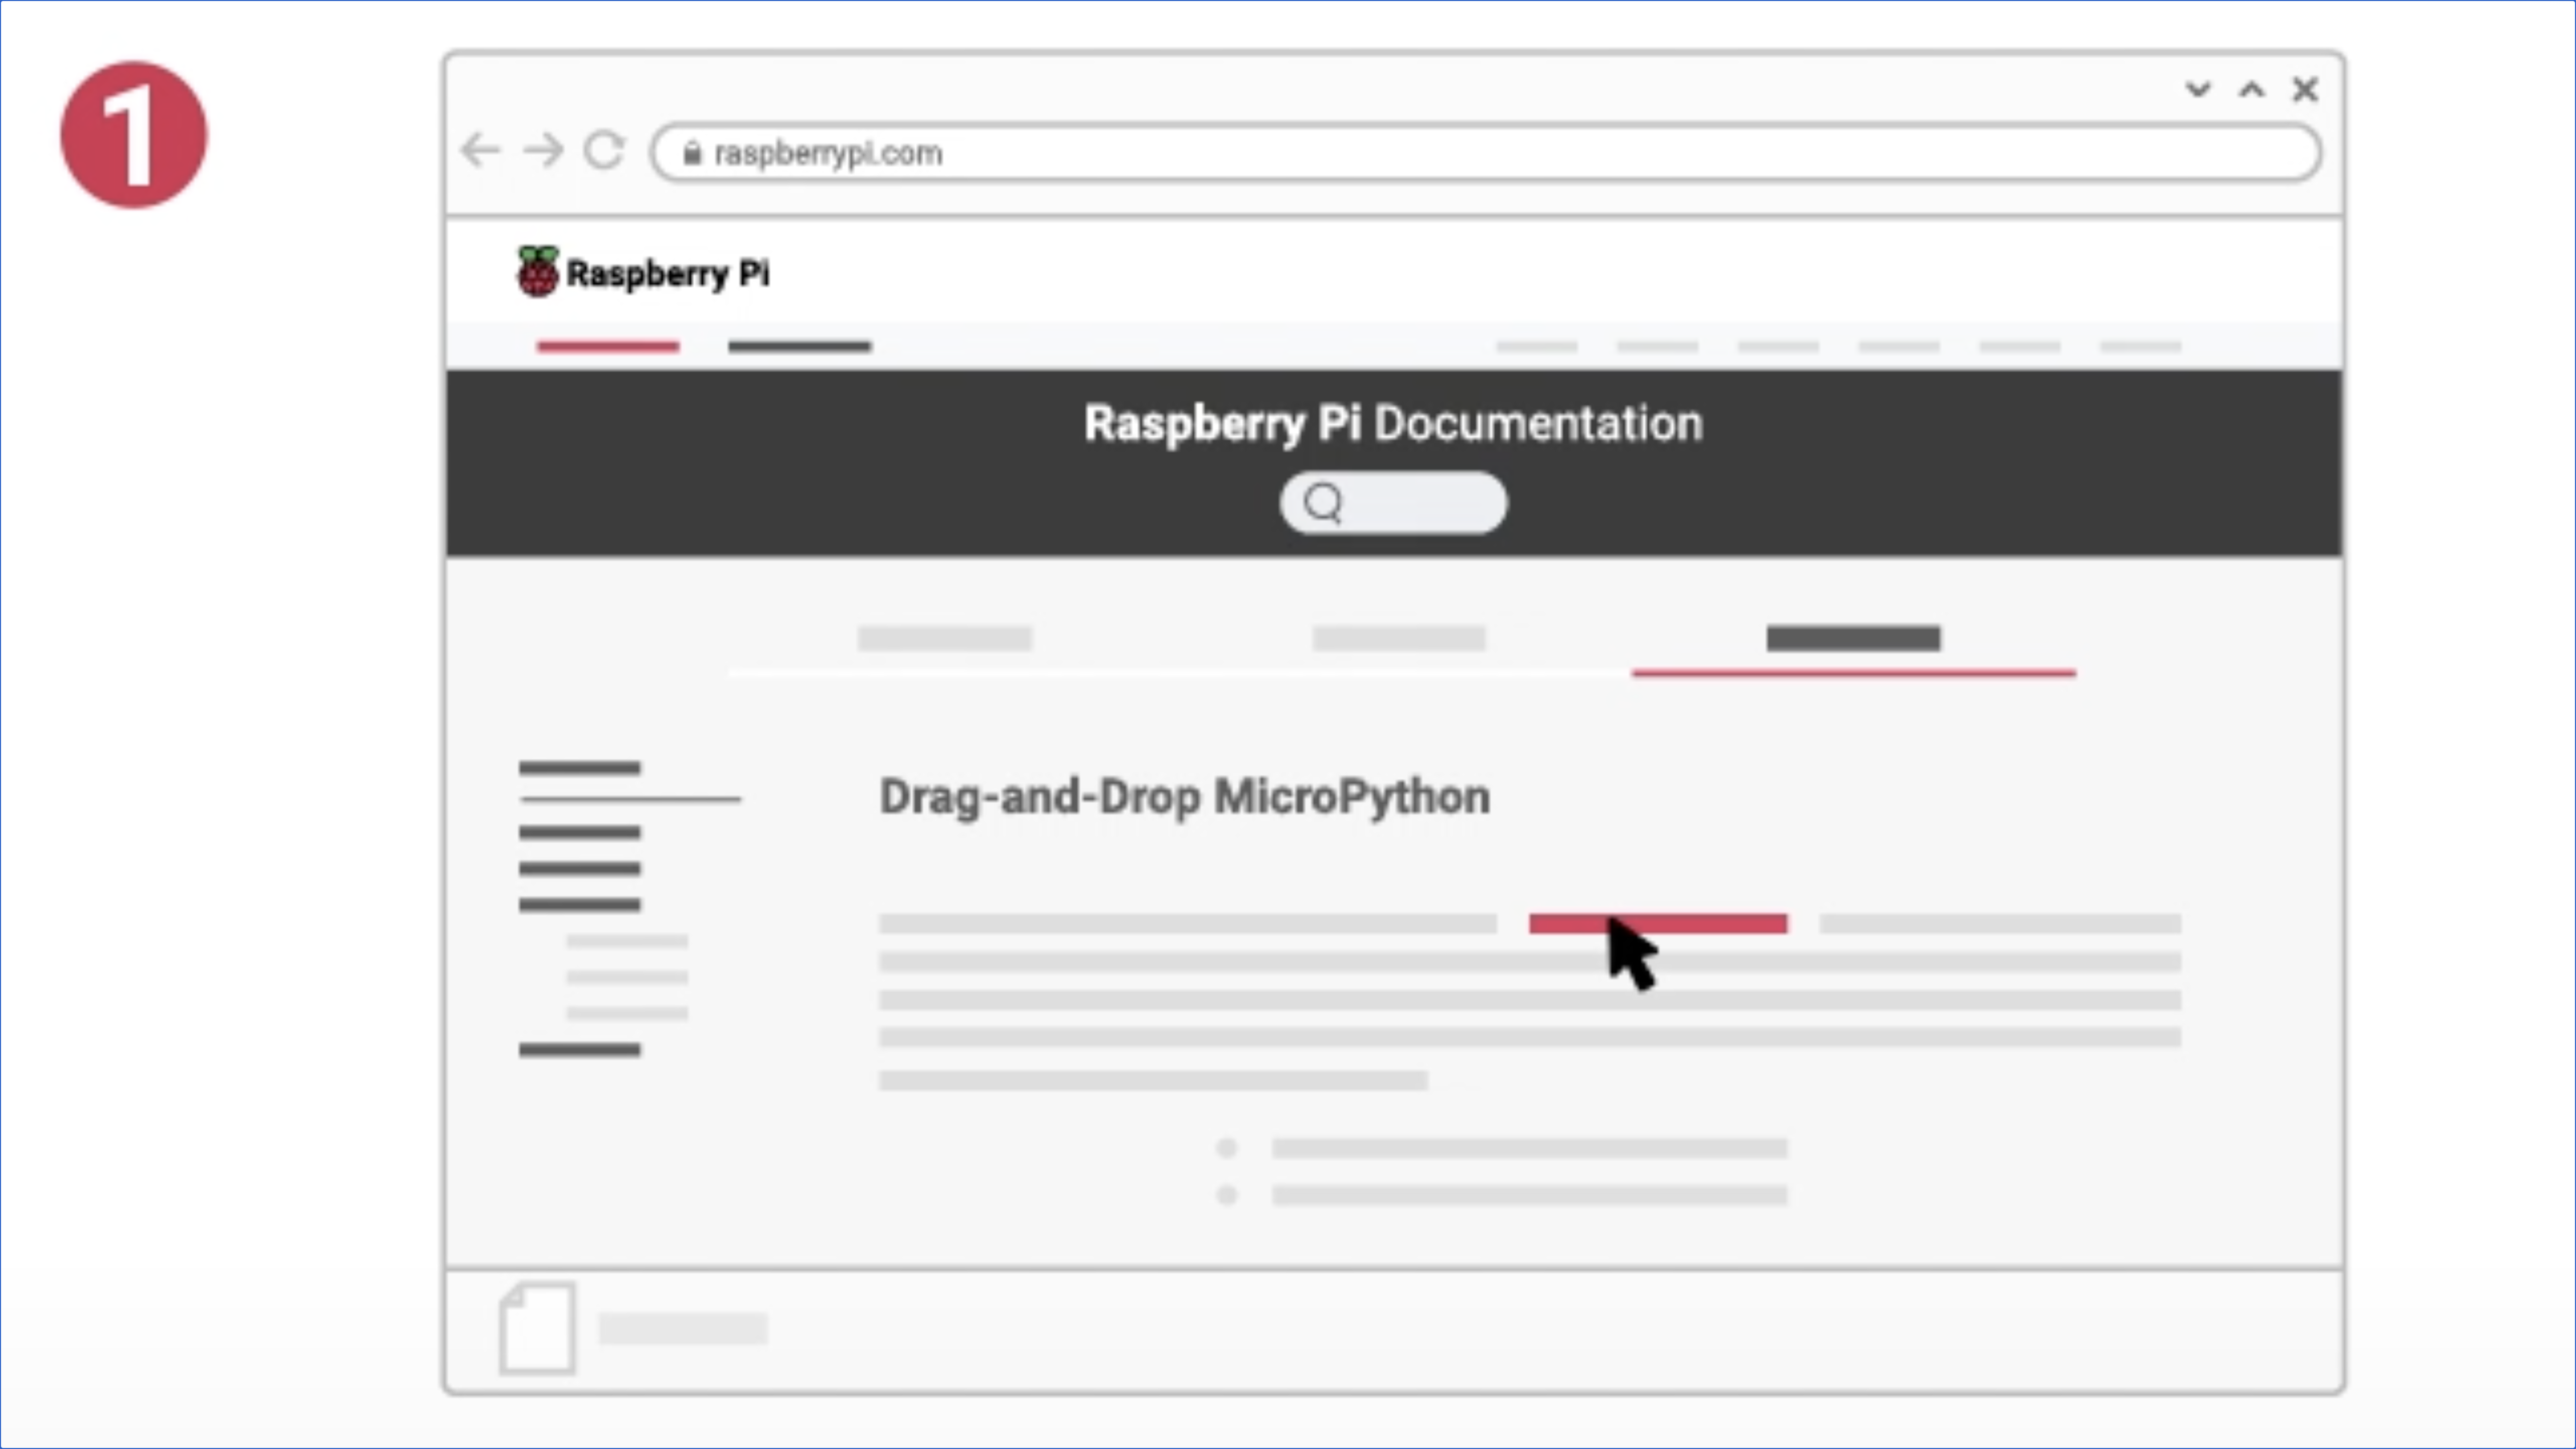
Task: Click the red step 1 badge
Action: click(x=134, y=135)
